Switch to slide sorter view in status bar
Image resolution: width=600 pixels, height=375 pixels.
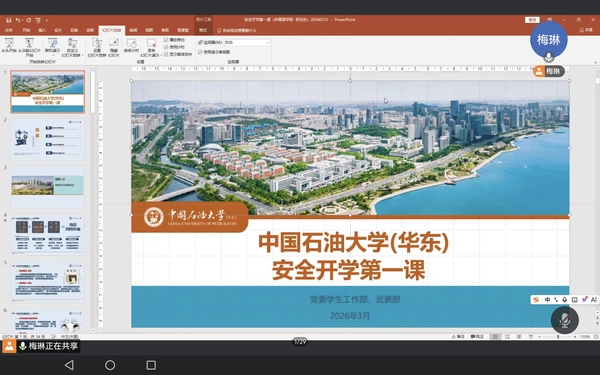tap(507, 337)
